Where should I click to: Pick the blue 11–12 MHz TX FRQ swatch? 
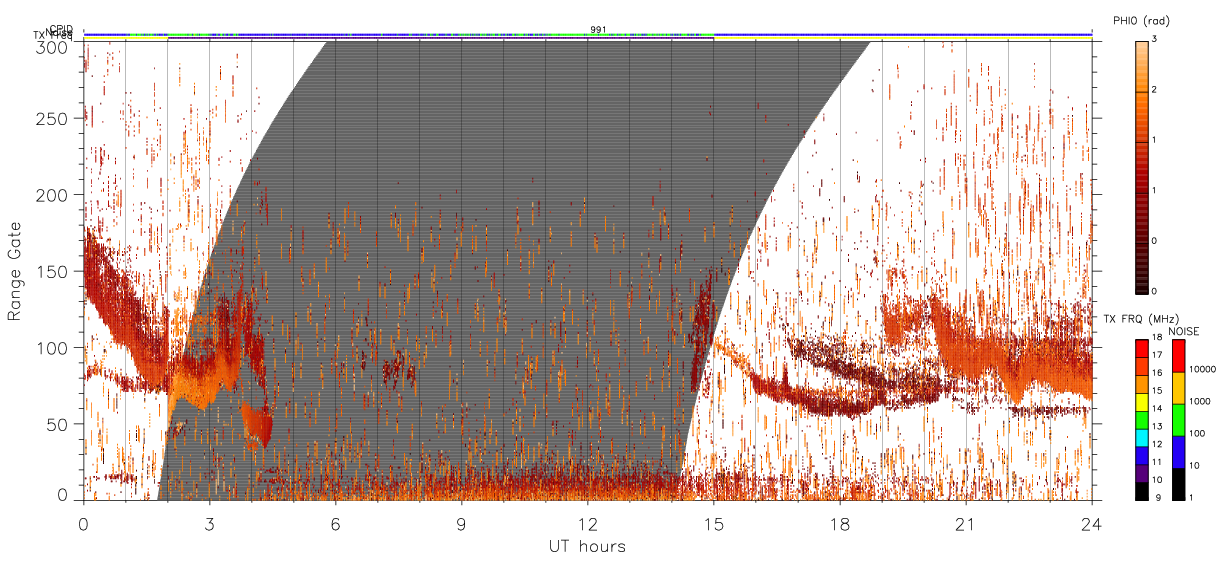tap(1141, 454)
